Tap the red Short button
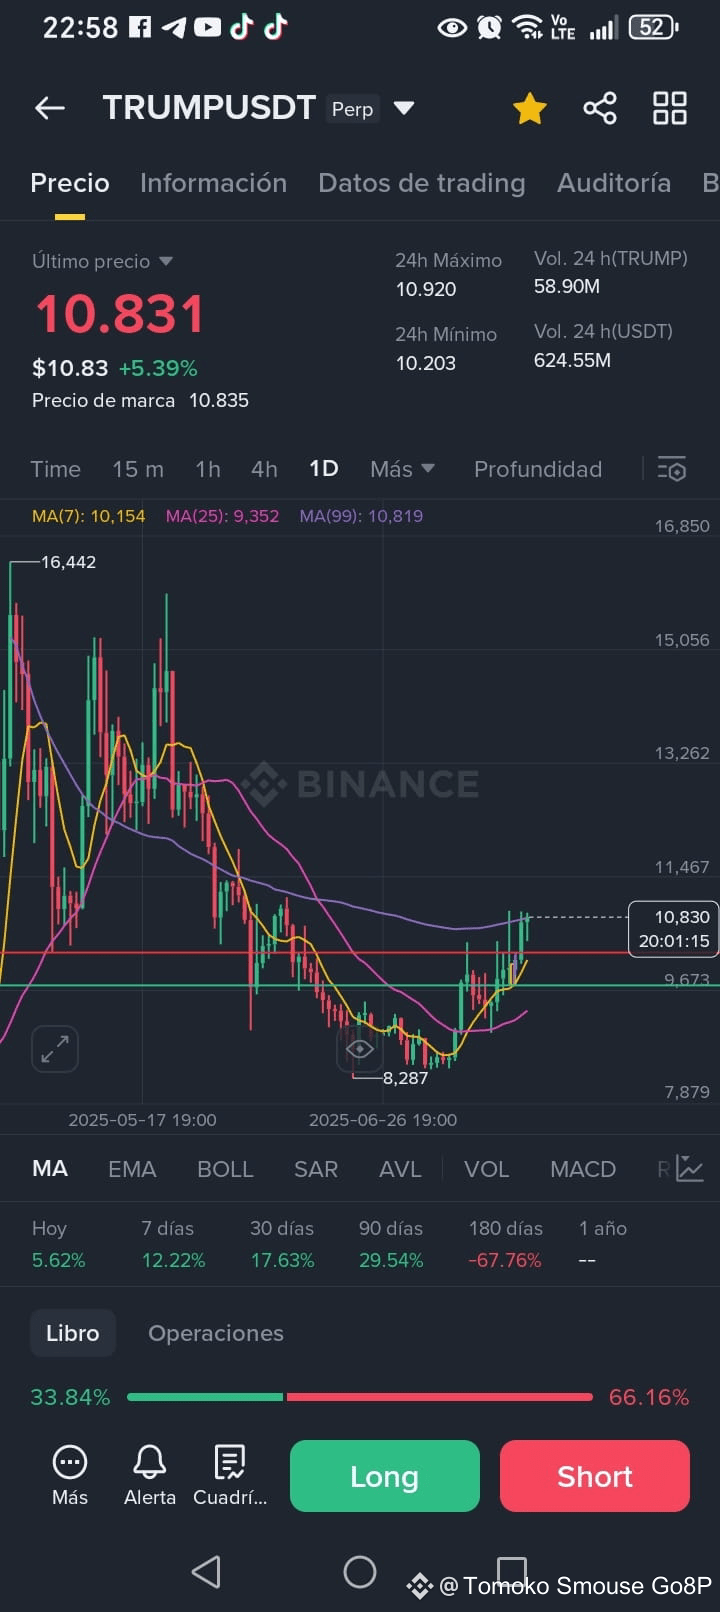 (595, 1476)
